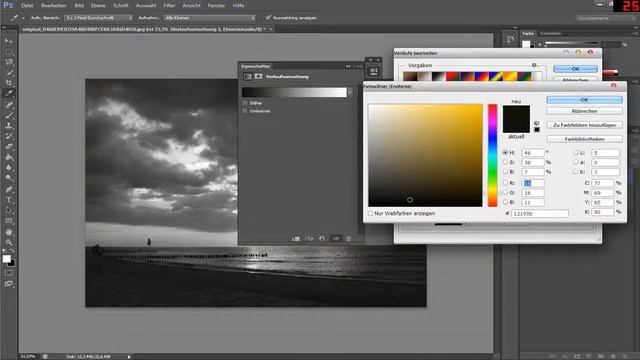Viewport: 640px width, 360px height.
Task: Click the gradient preview bar in Eigenschaften
Action: pyautogui.click(x=294, y=93)
